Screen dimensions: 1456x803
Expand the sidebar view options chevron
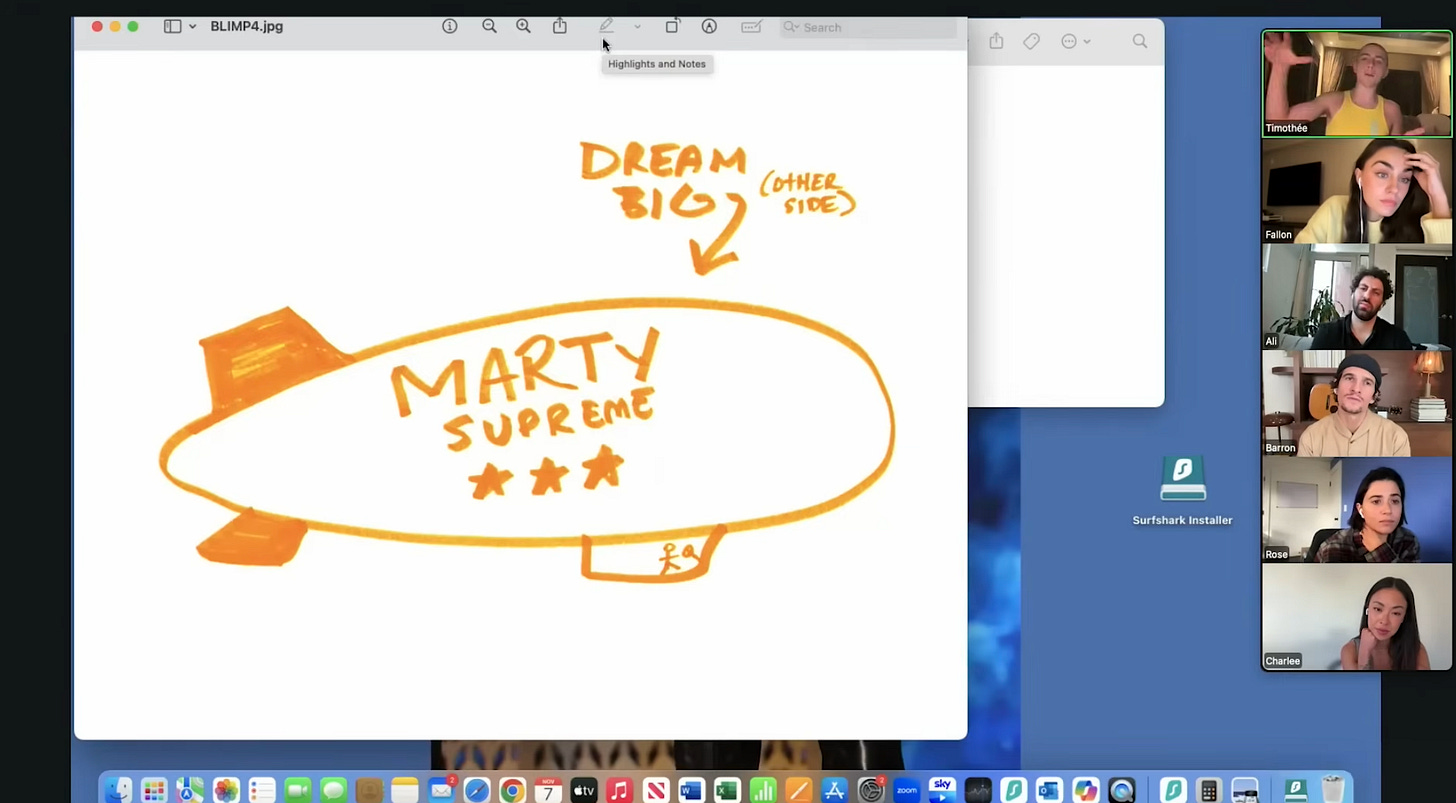(x=192, y=27)
